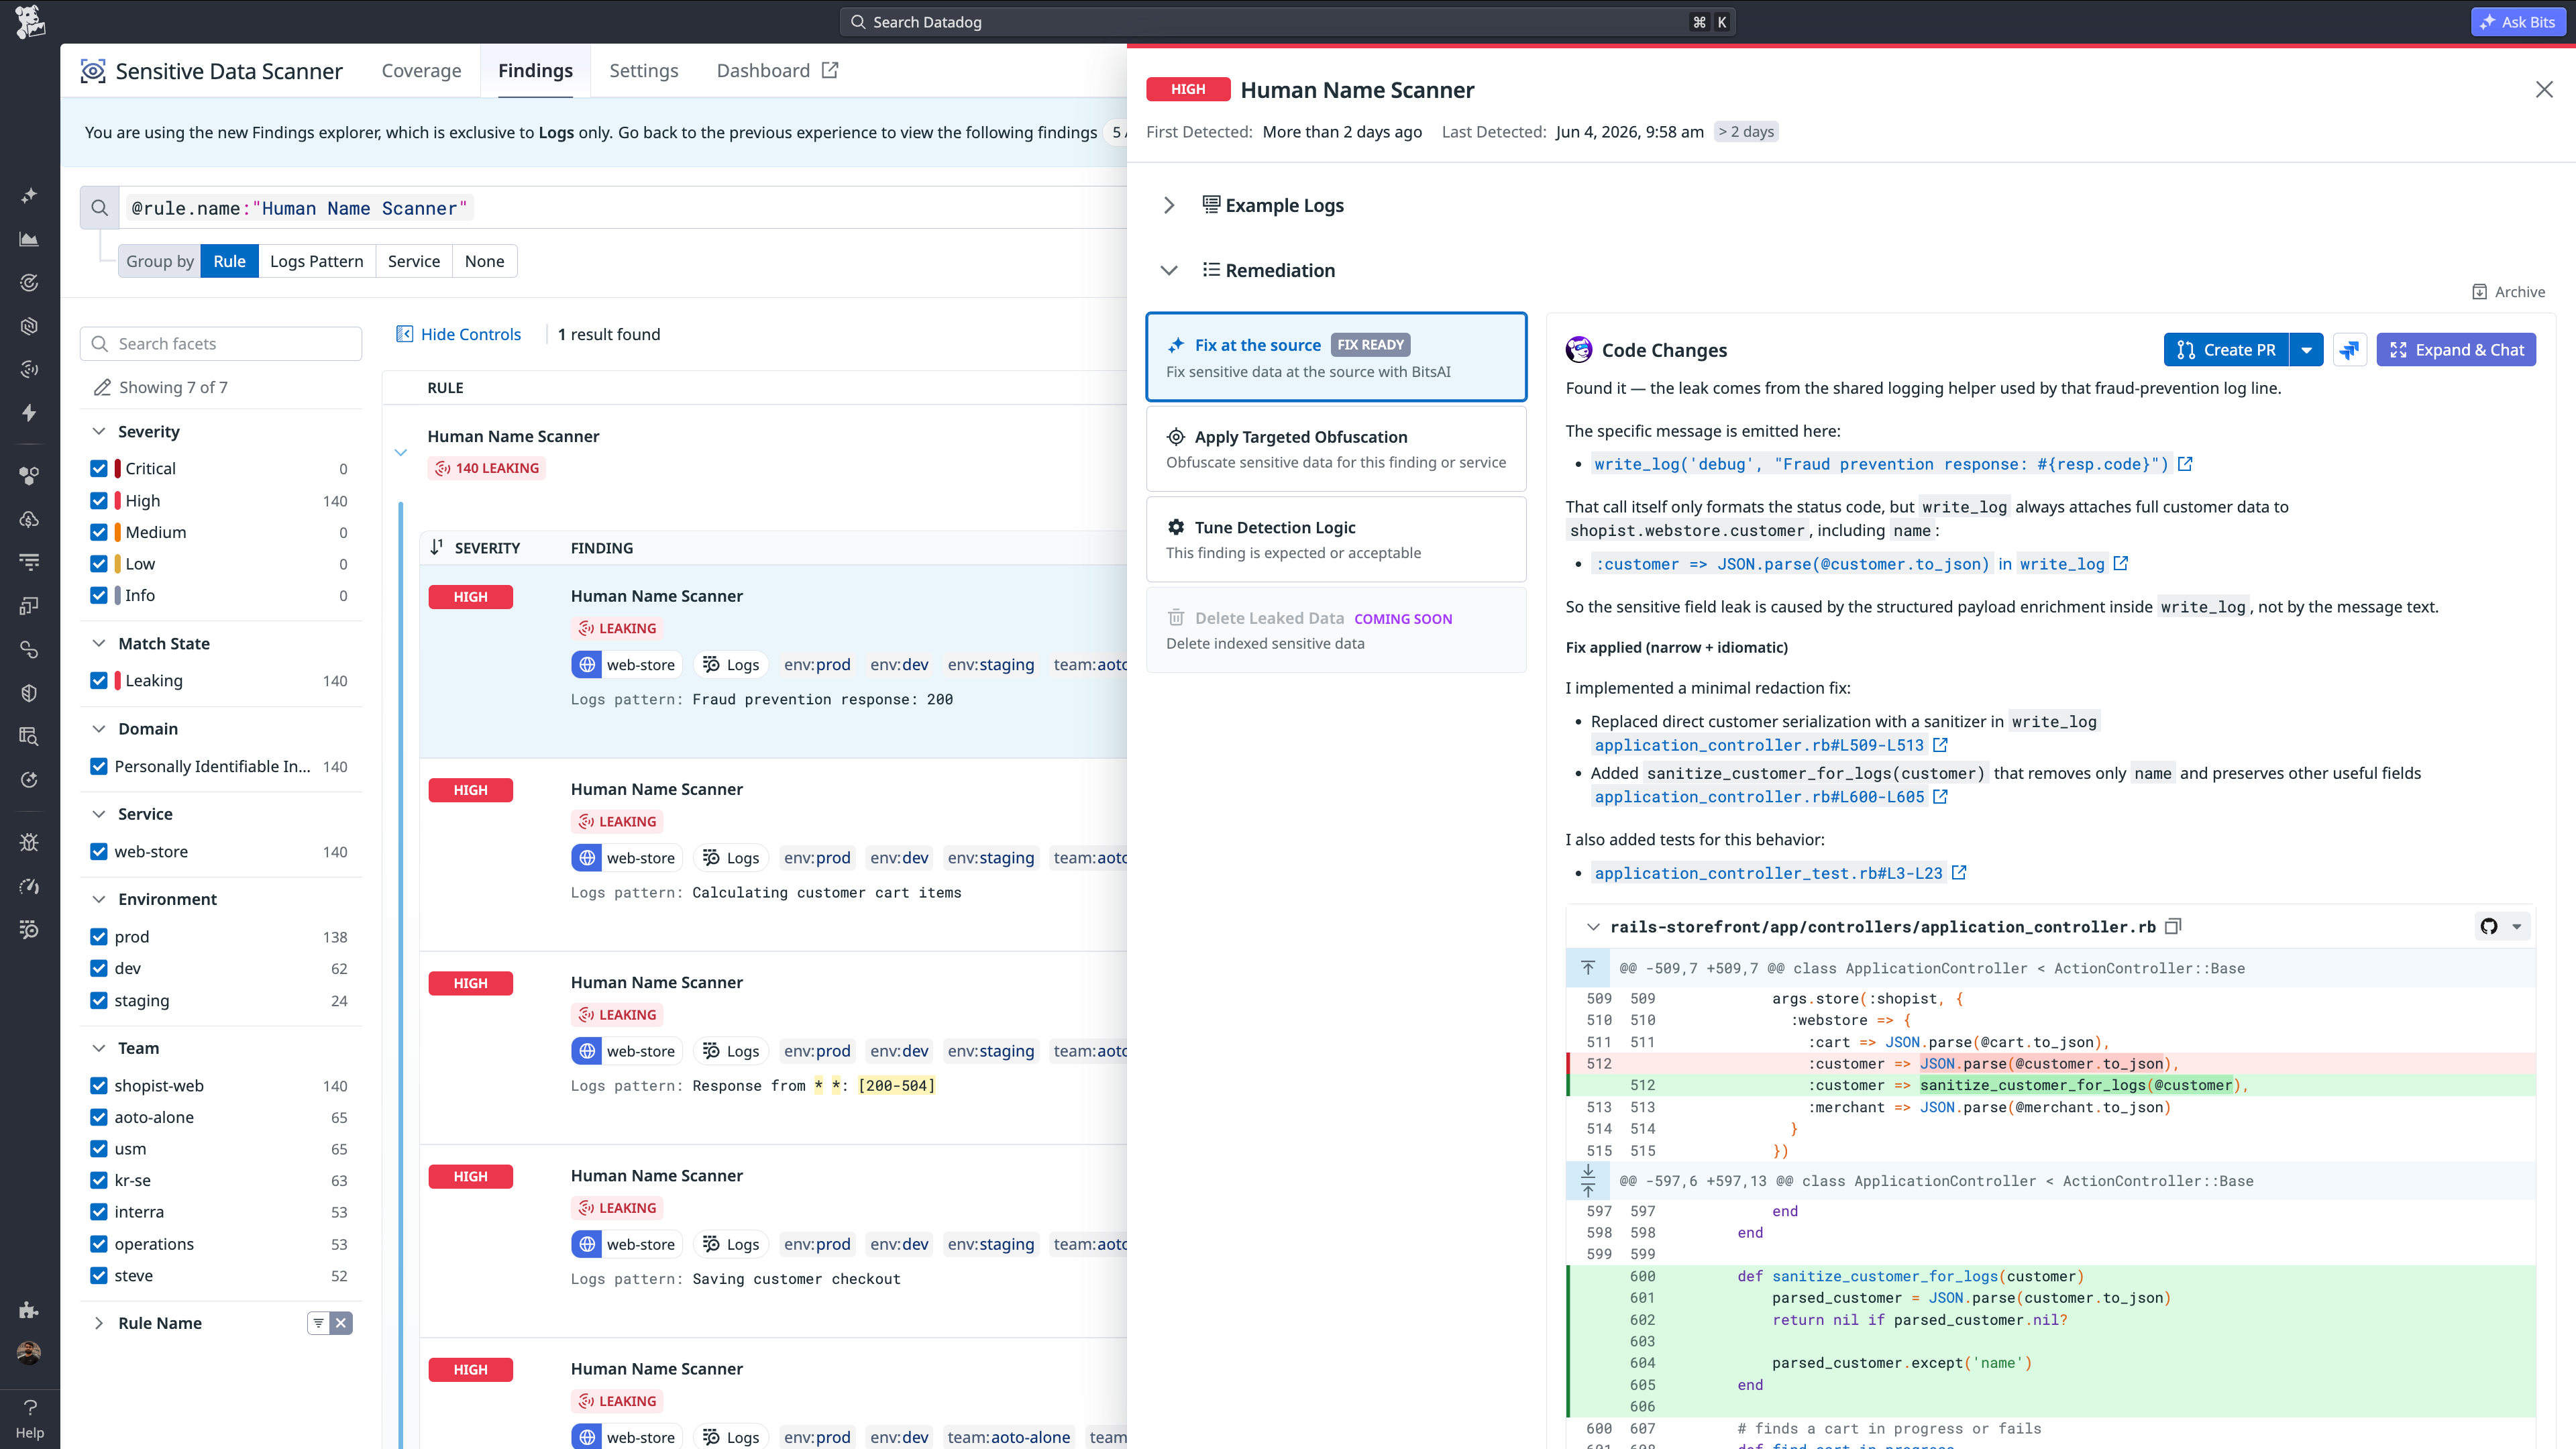Screen dimensions: 2576x1449
Task: Click the Sensitive Data Scanner logo icon
Action: click(93, 71)
